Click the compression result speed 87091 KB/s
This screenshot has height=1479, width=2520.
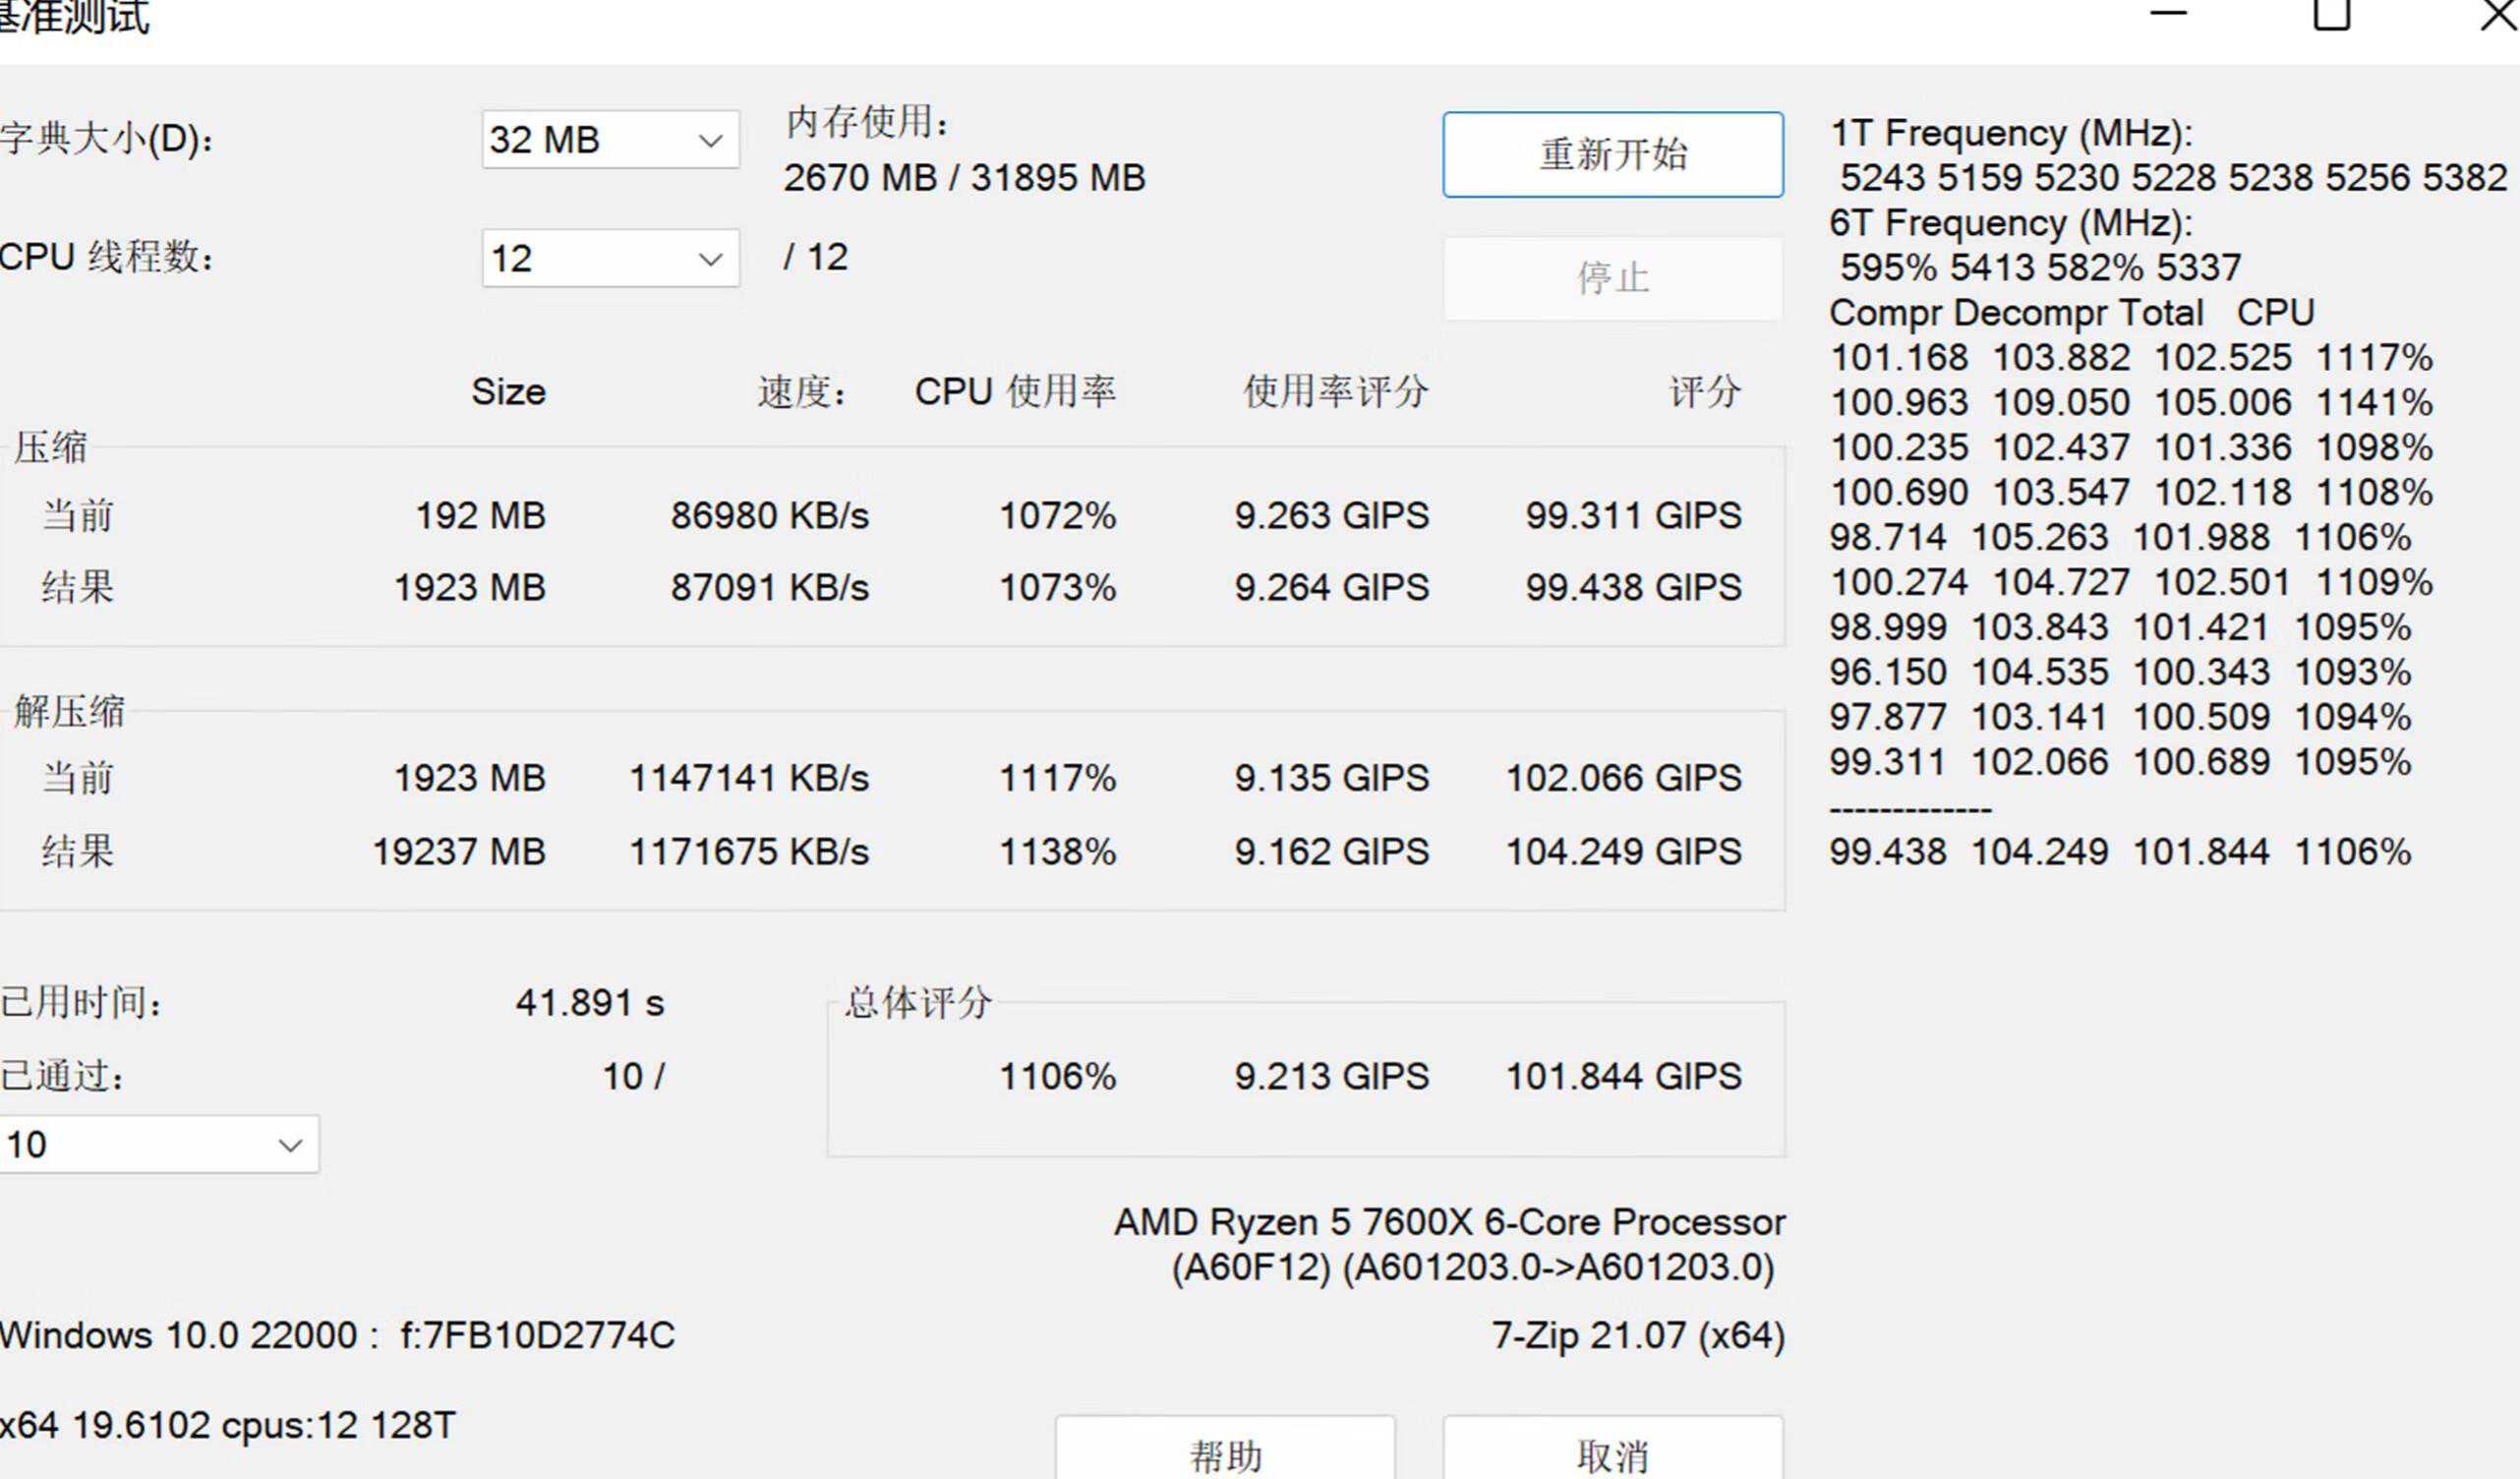(x=769, y=587)
